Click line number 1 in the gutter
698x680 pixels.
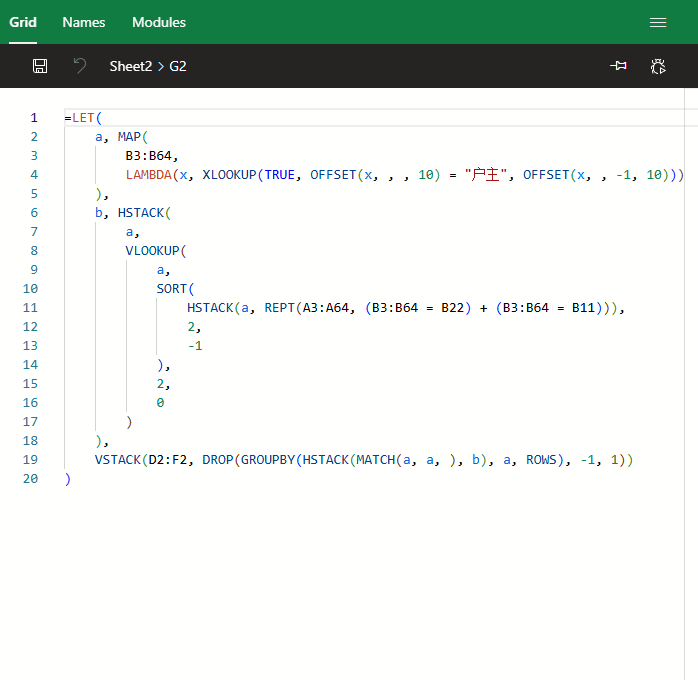tap(34, 118)
